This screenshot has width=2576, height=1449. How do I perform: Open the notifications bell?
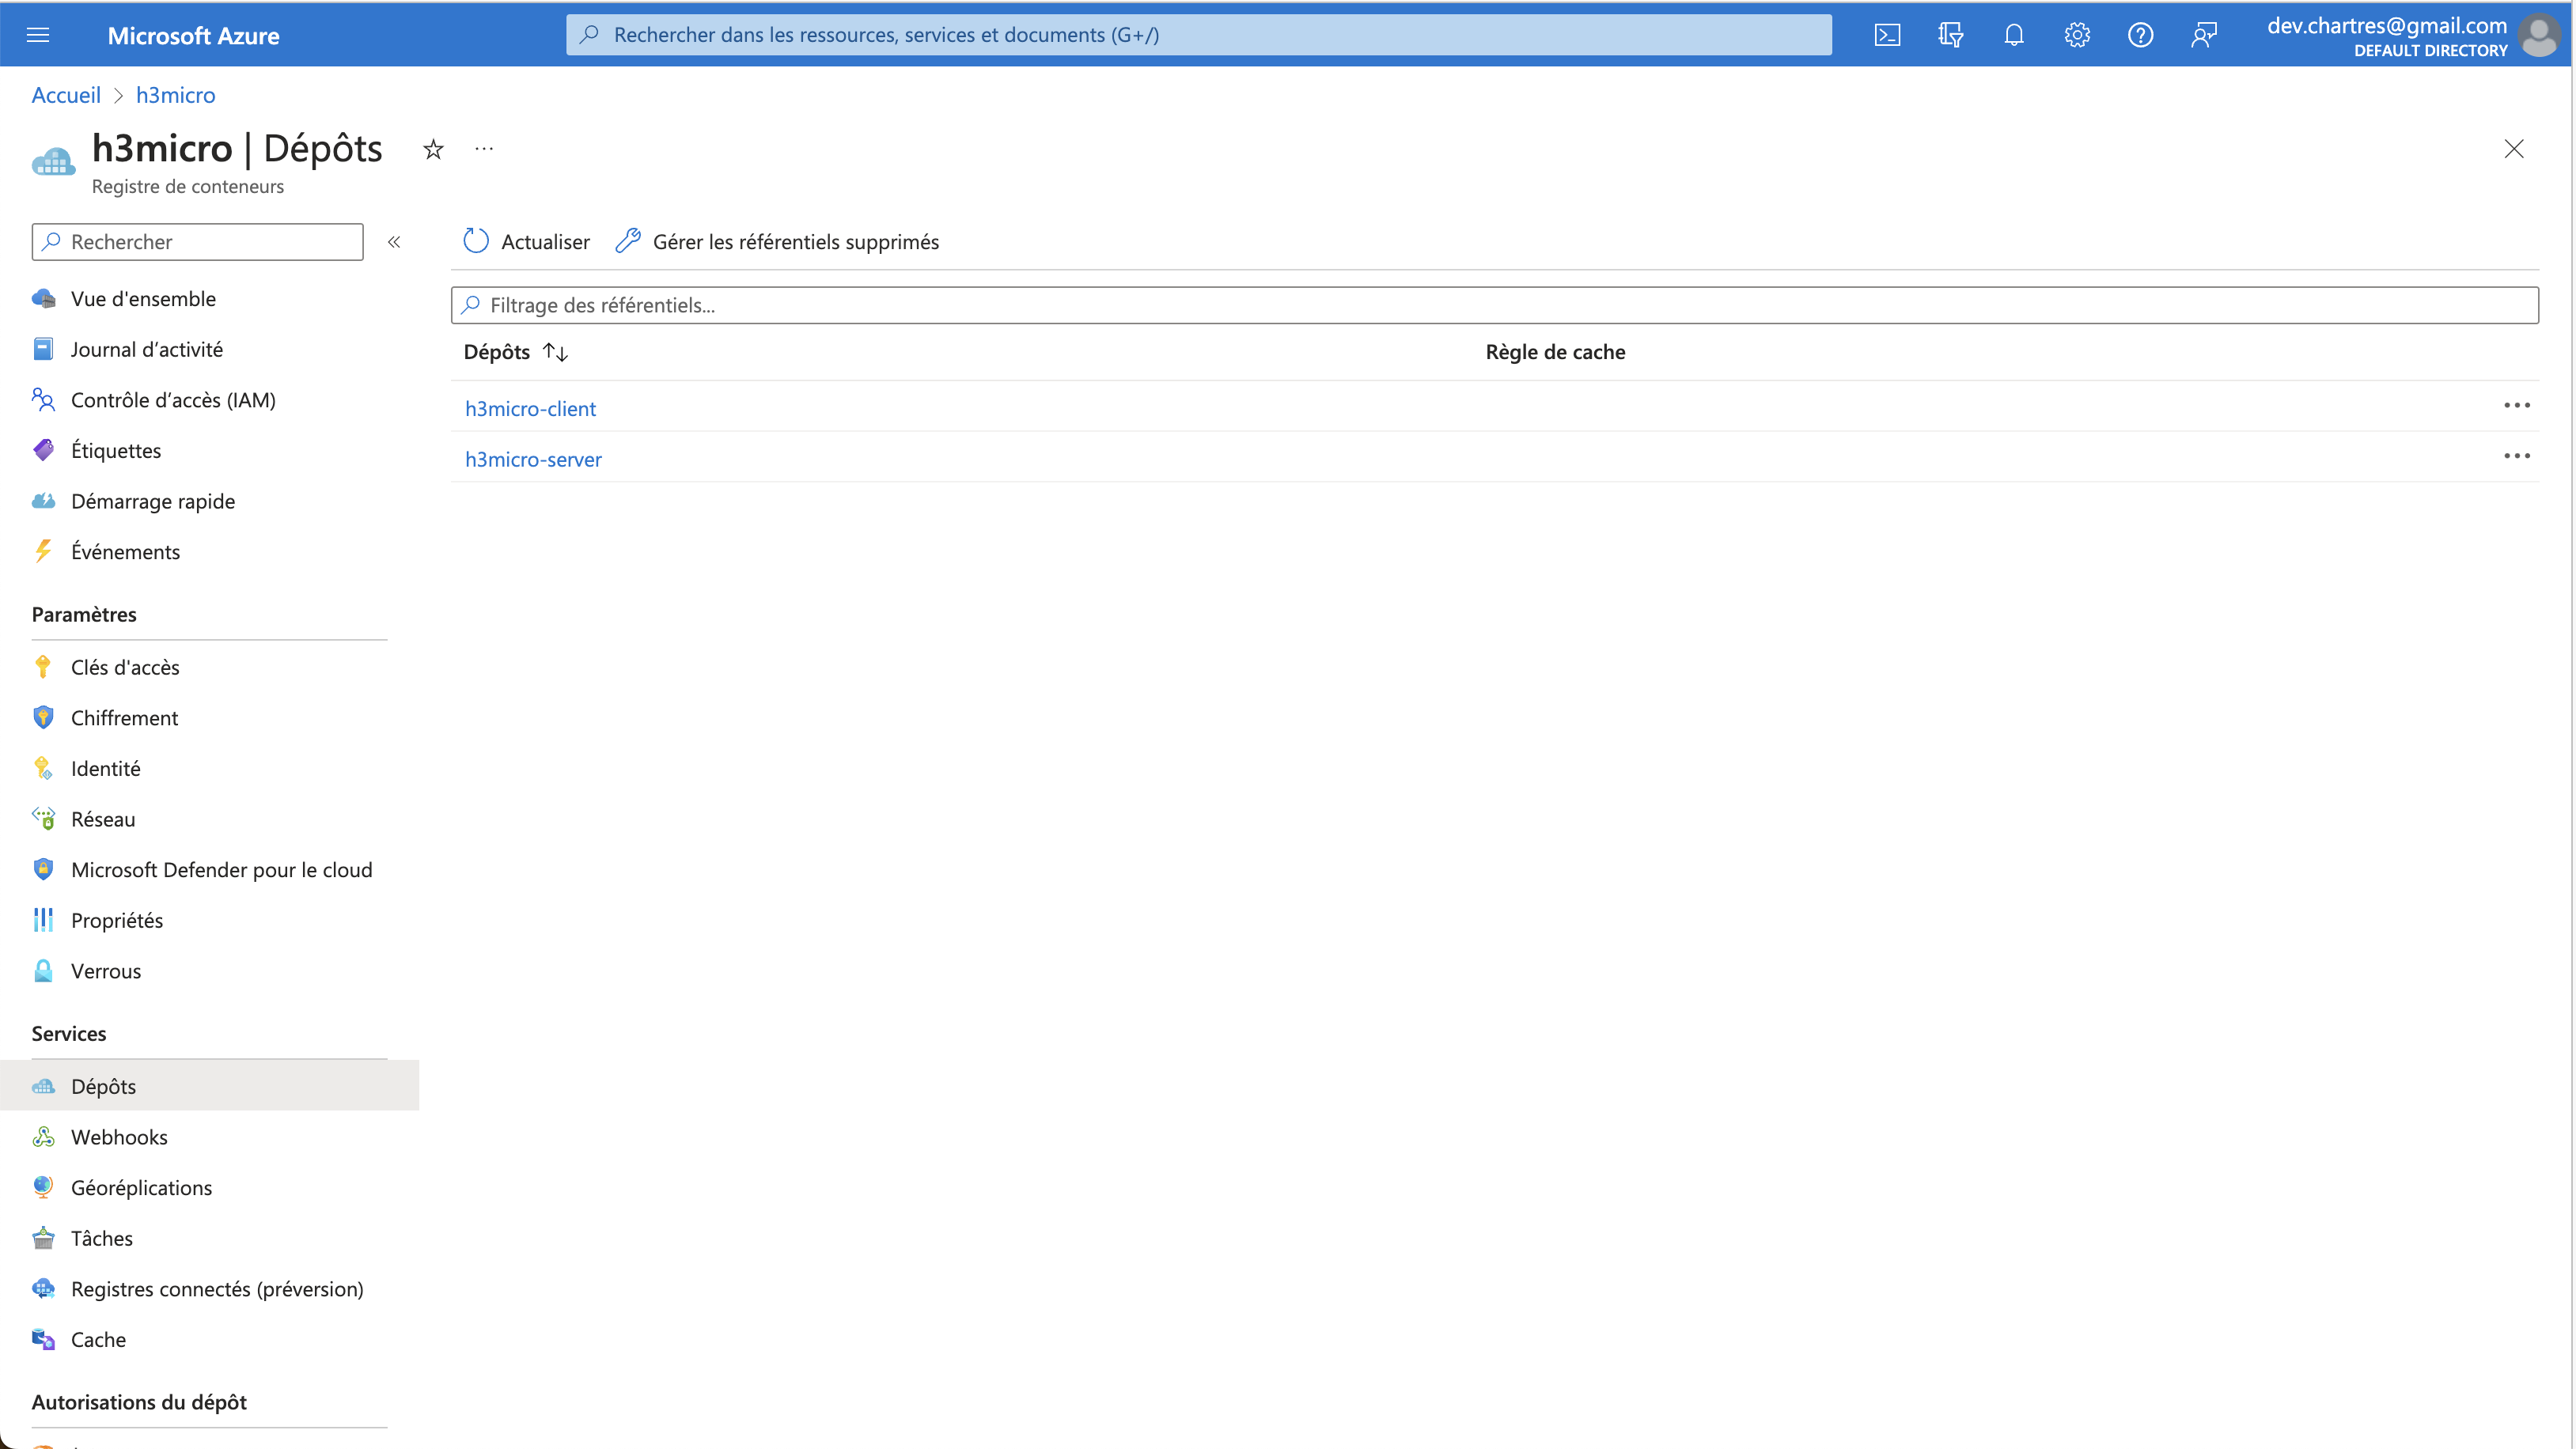click(2013, 35)
